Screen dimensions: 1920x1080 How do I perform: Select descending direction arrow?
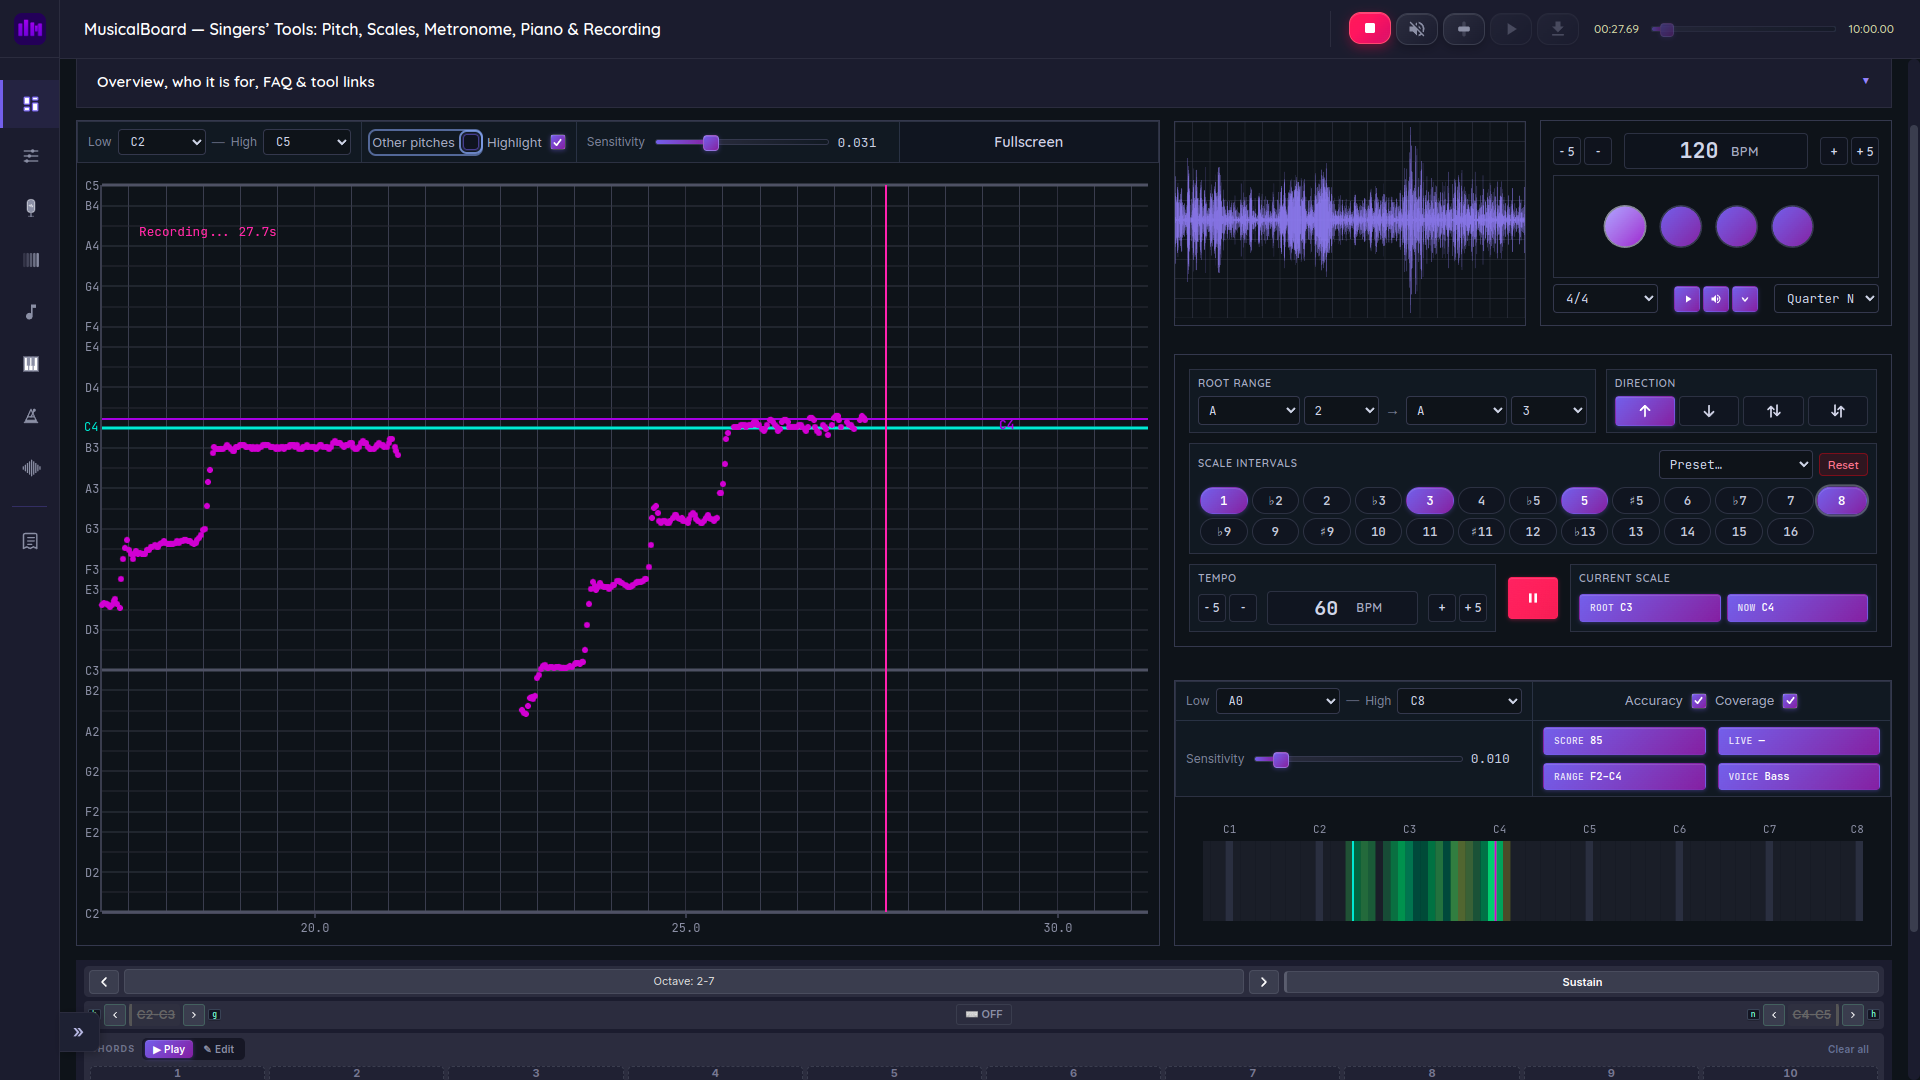pos(1709,411)
